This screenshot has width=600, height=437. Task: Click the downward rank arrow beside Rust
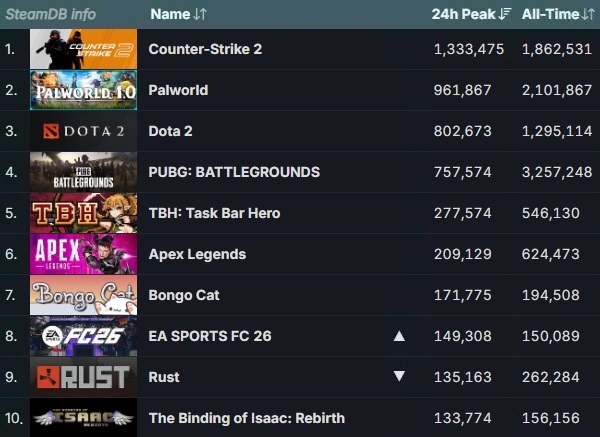click(399, 376)
